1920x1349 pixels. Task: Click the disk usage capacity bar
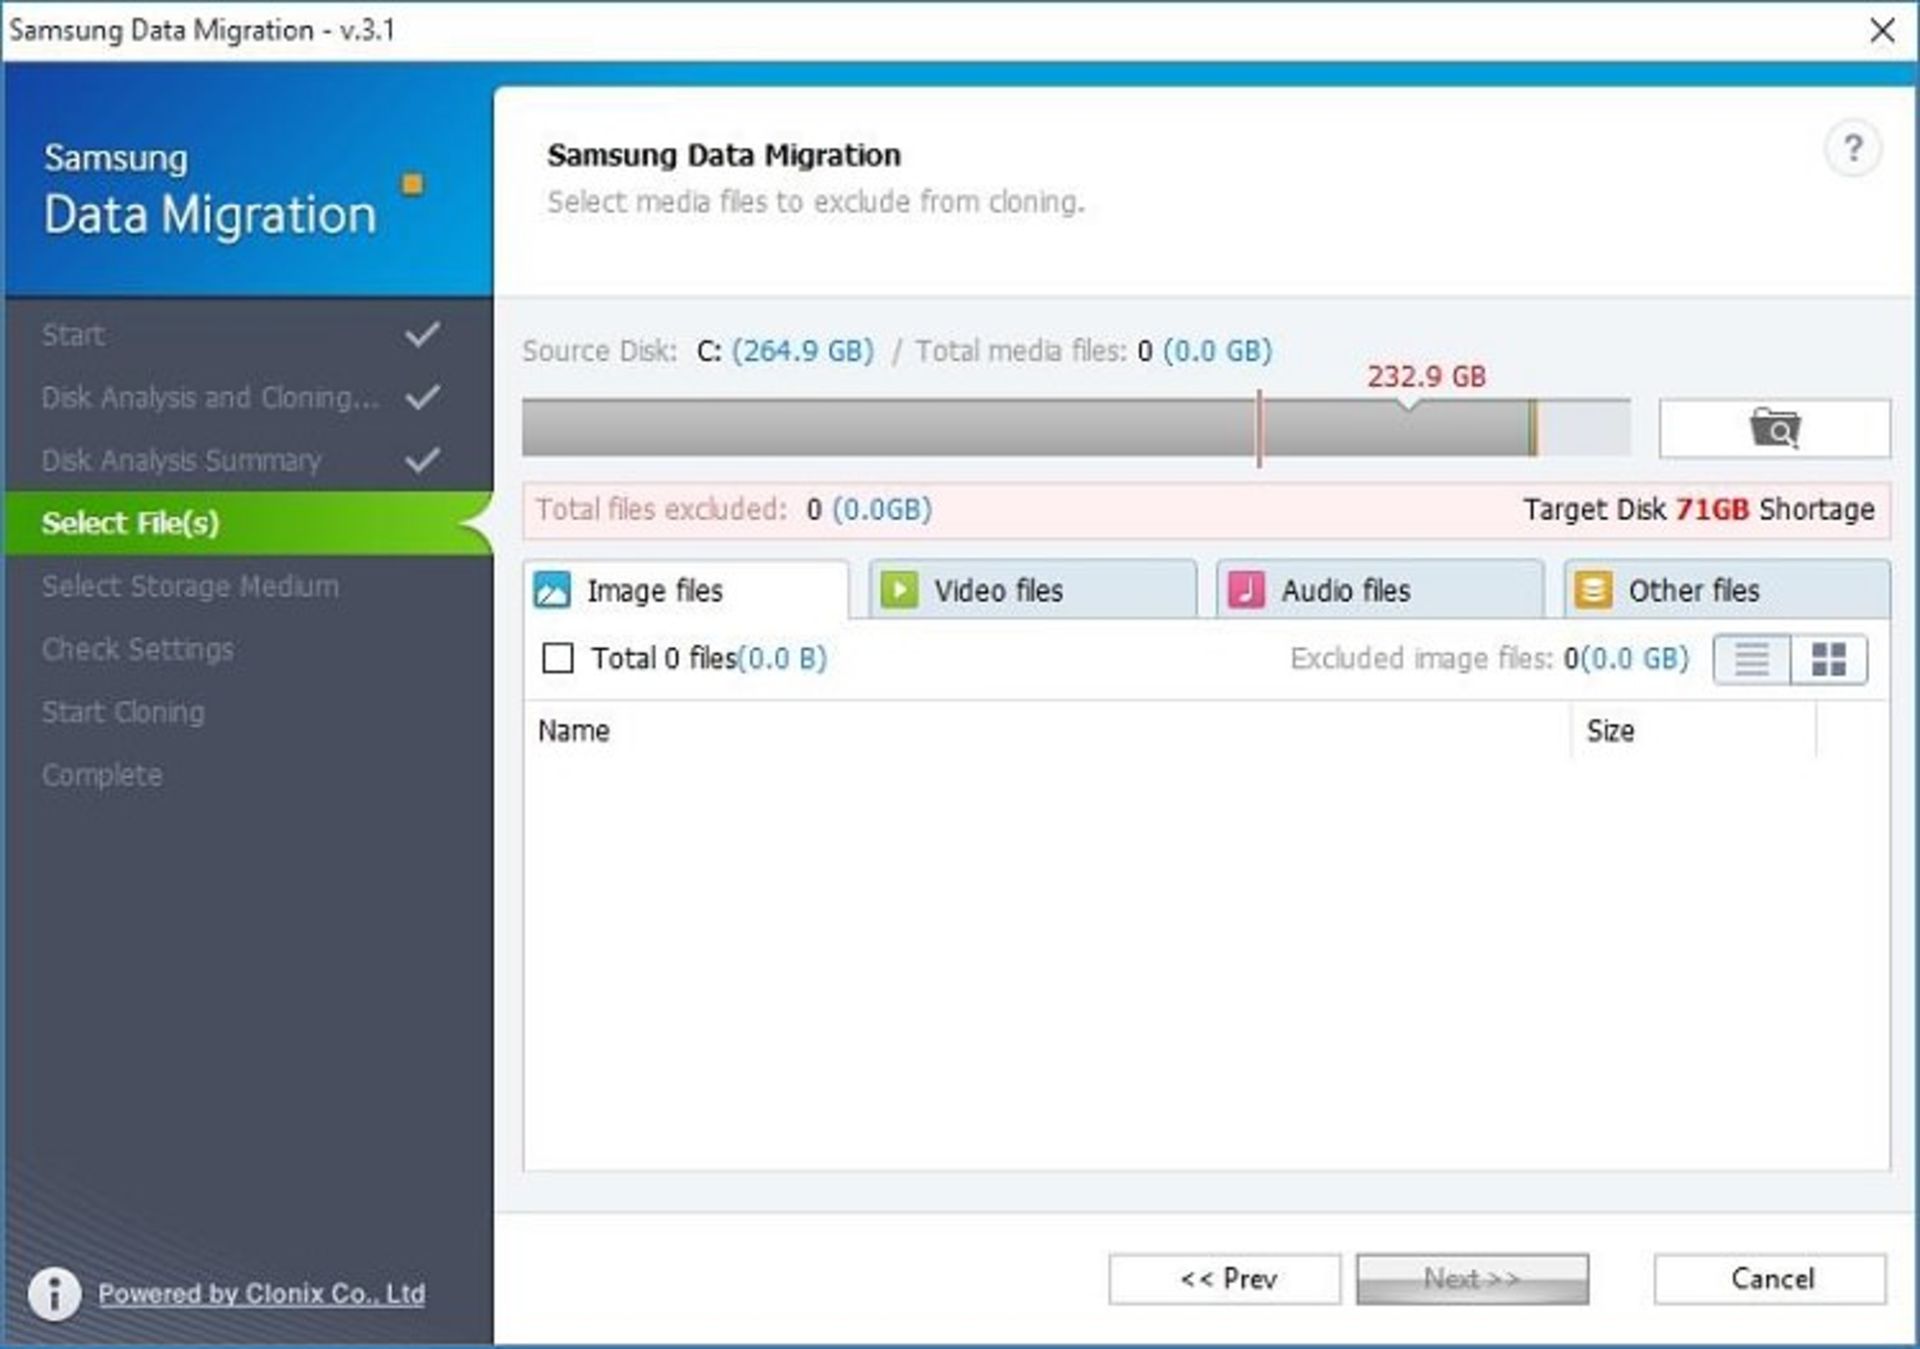click(1076, 428)
